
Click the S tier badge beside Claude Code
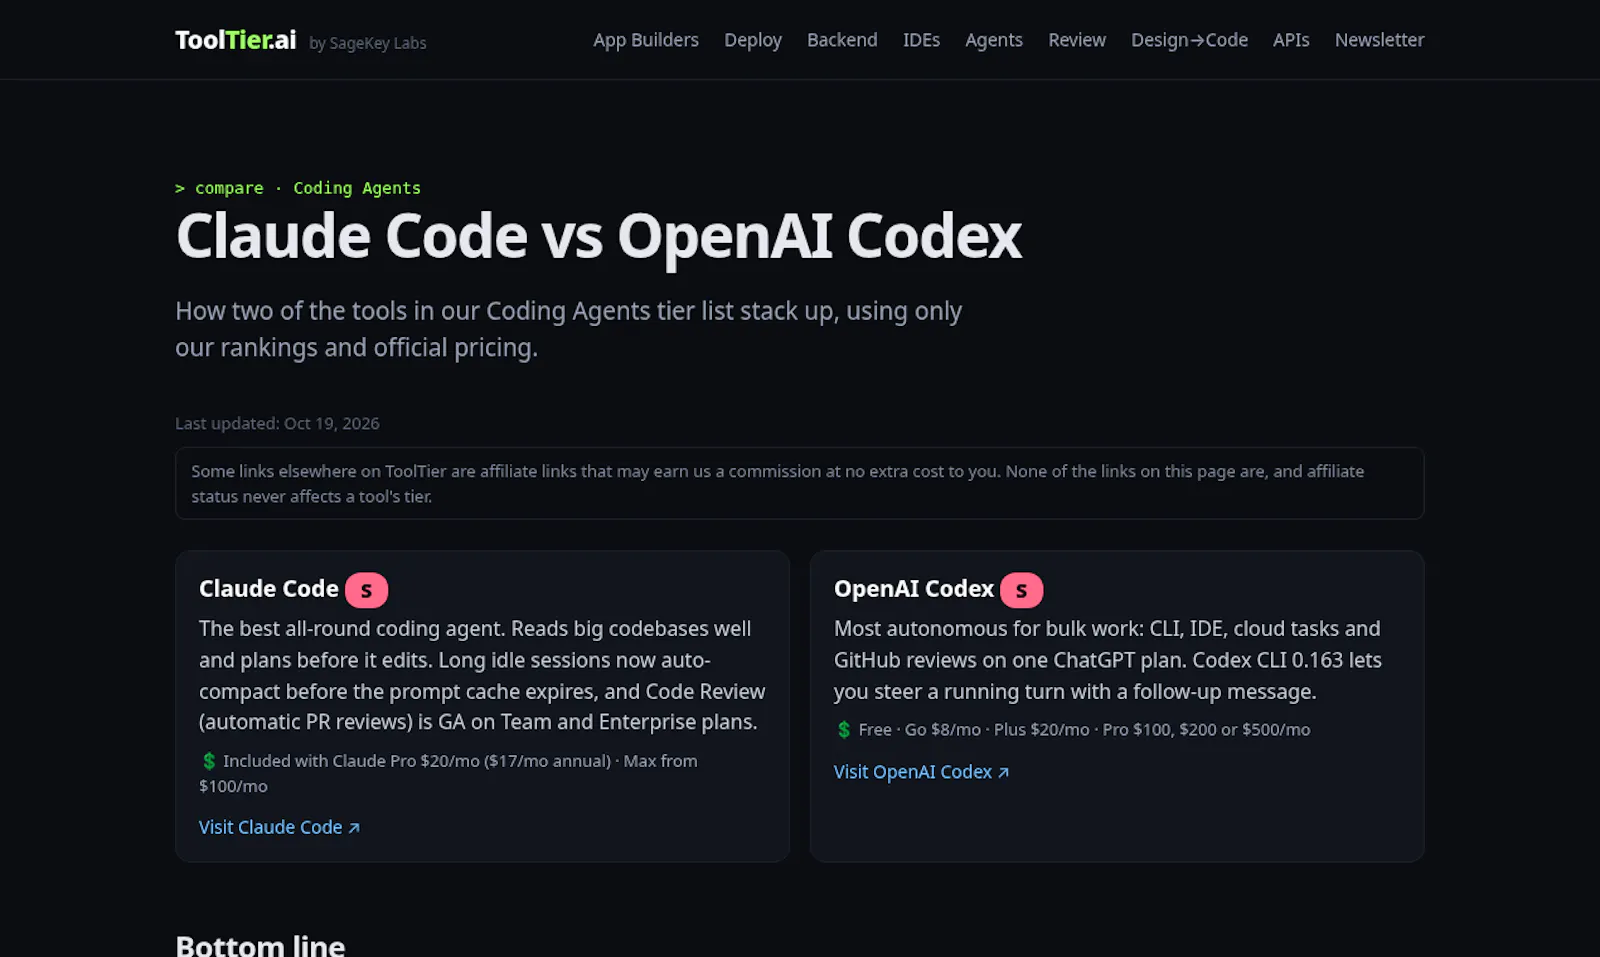click(x=366, y=590)
